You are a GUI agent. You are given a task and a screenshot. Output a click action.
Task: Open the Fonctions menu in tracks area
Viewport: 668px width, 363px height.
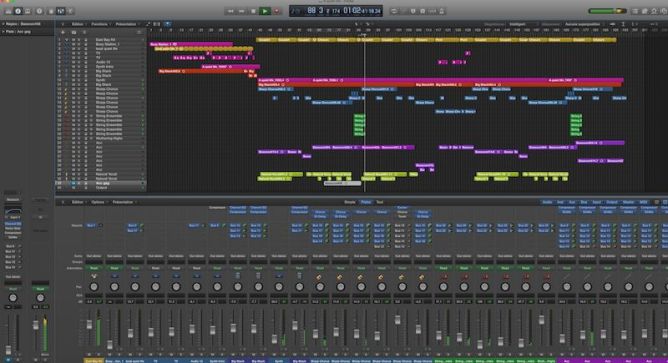(x=99, y=24)
